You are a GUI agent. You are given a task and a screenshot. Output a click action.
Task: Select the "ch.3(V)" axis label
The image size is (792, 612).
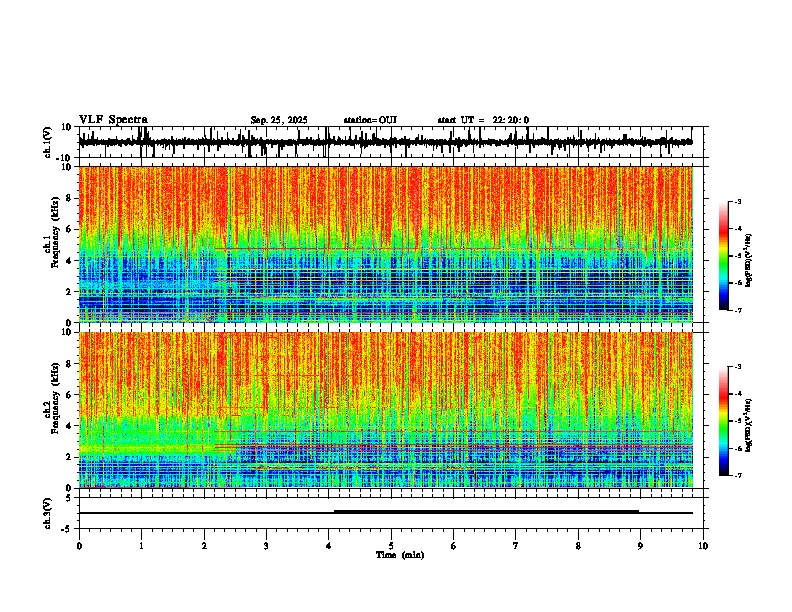tap(48, 513)
